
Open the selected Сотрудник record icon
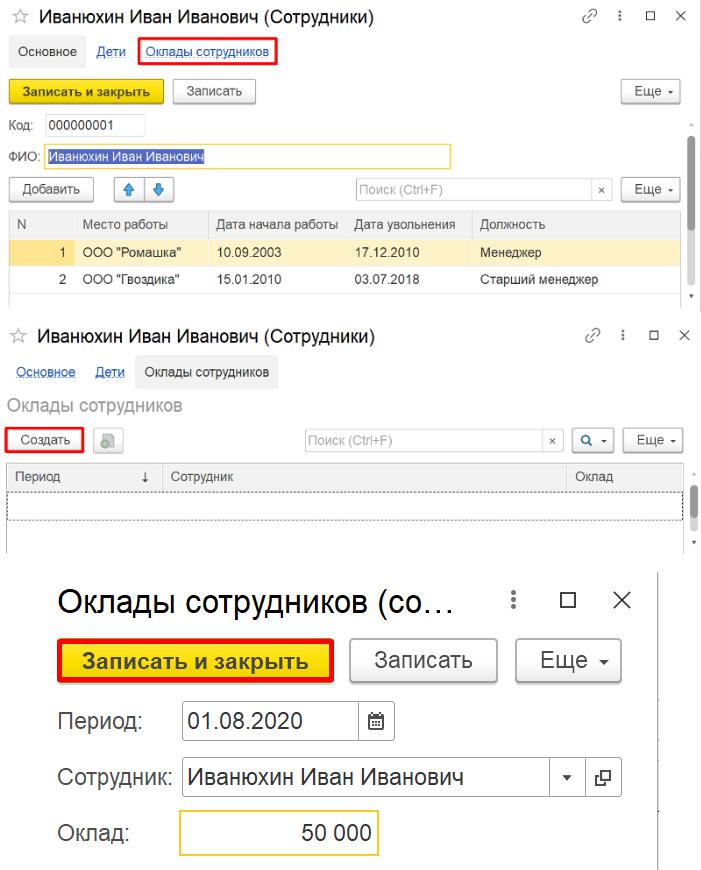pos(603,777)
